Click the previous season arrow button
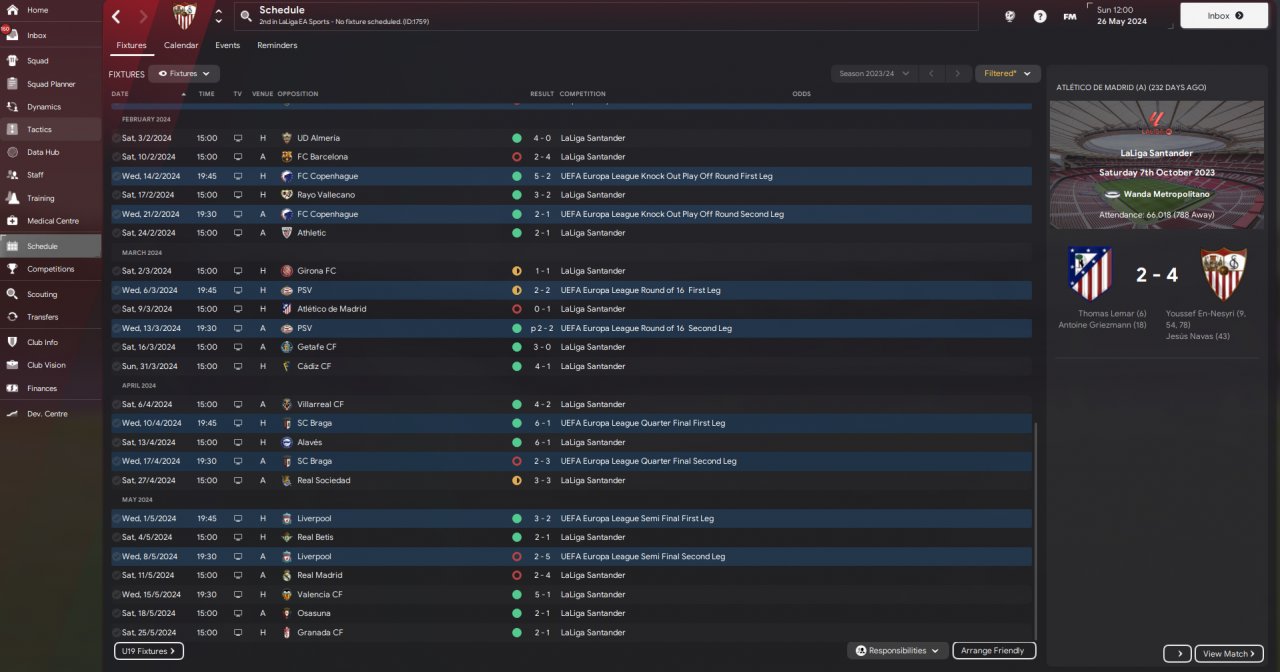 pos(931,74)
